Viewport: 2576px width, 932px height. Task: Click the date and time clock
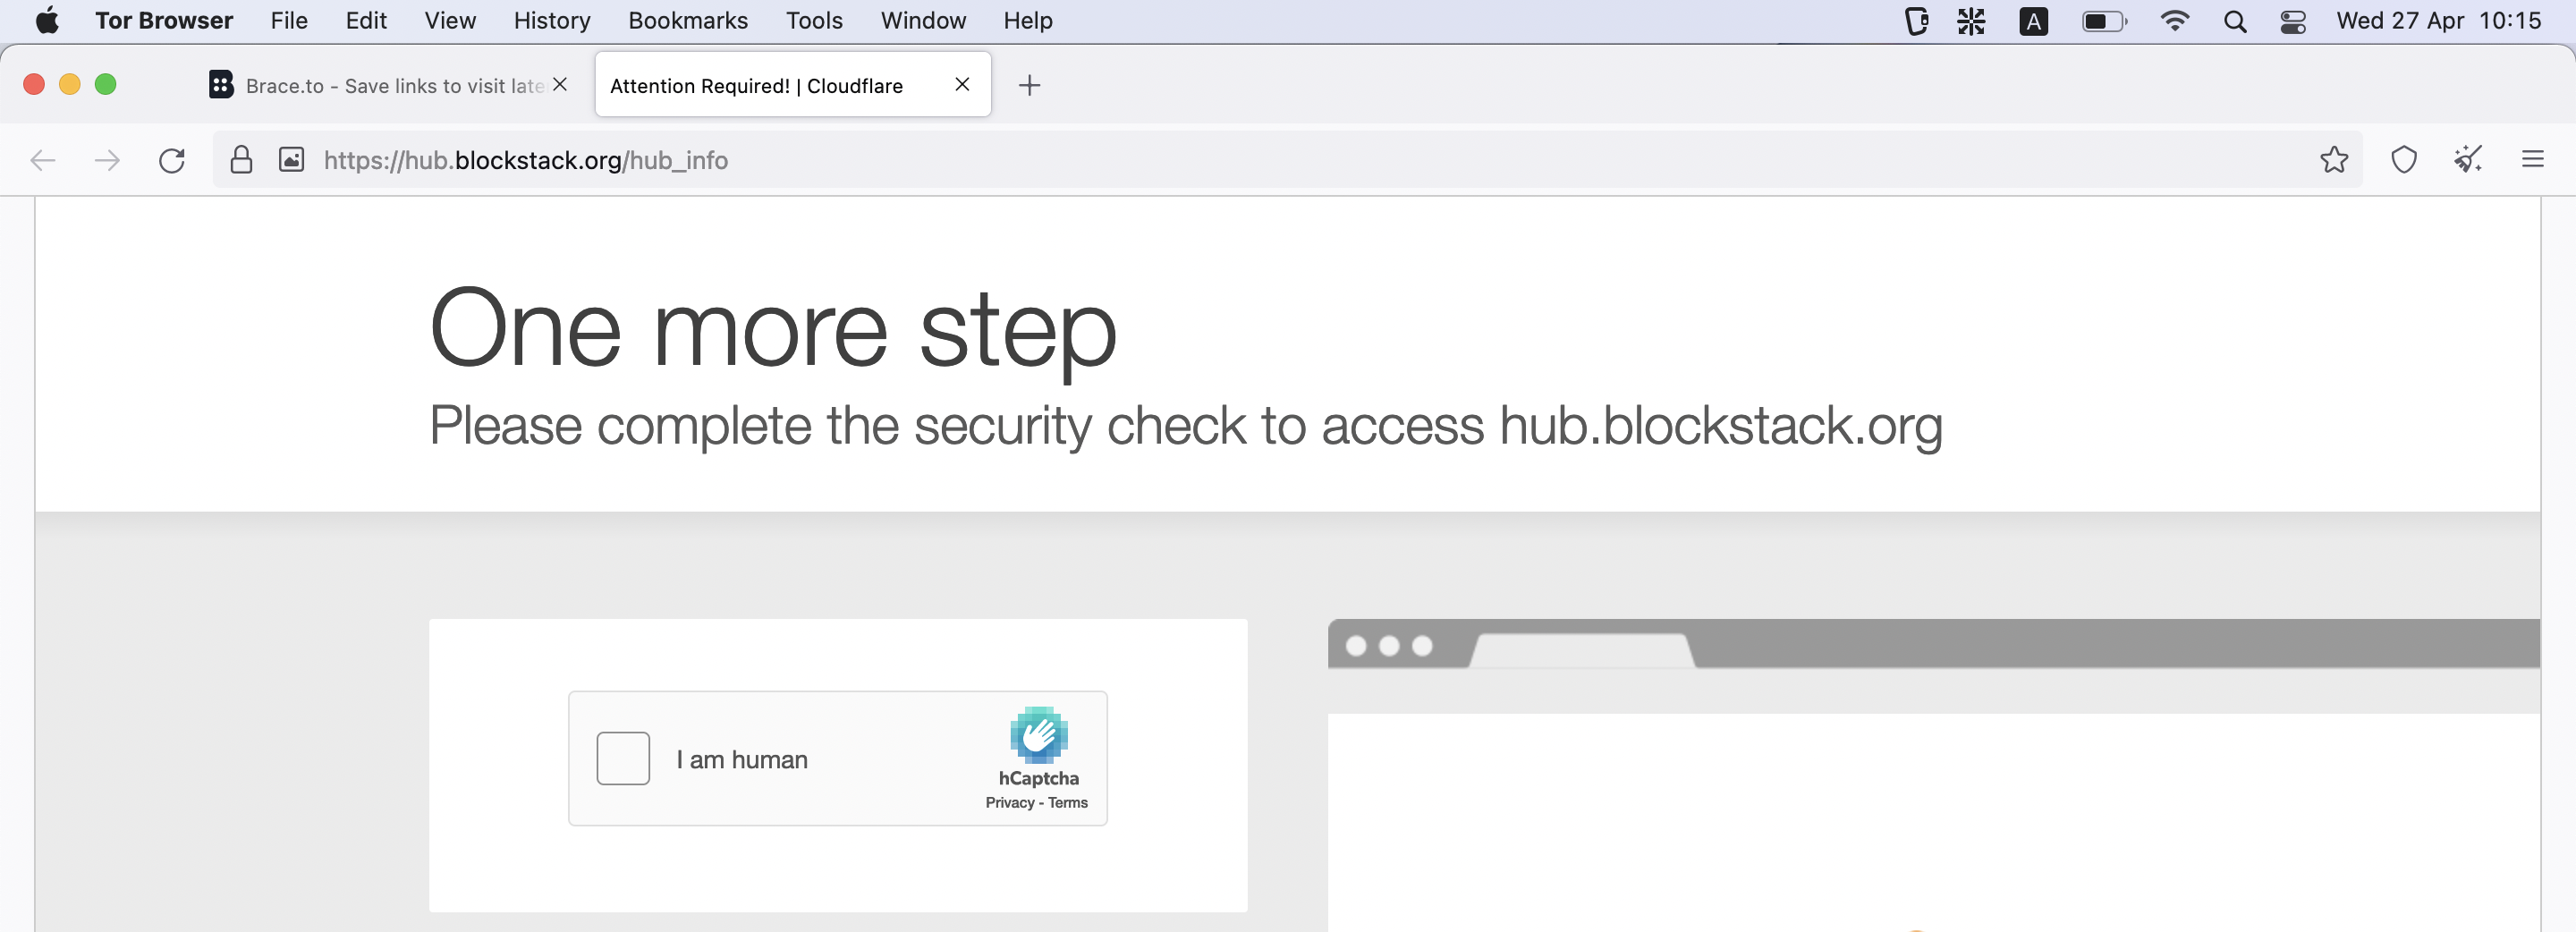point(2438,20)
